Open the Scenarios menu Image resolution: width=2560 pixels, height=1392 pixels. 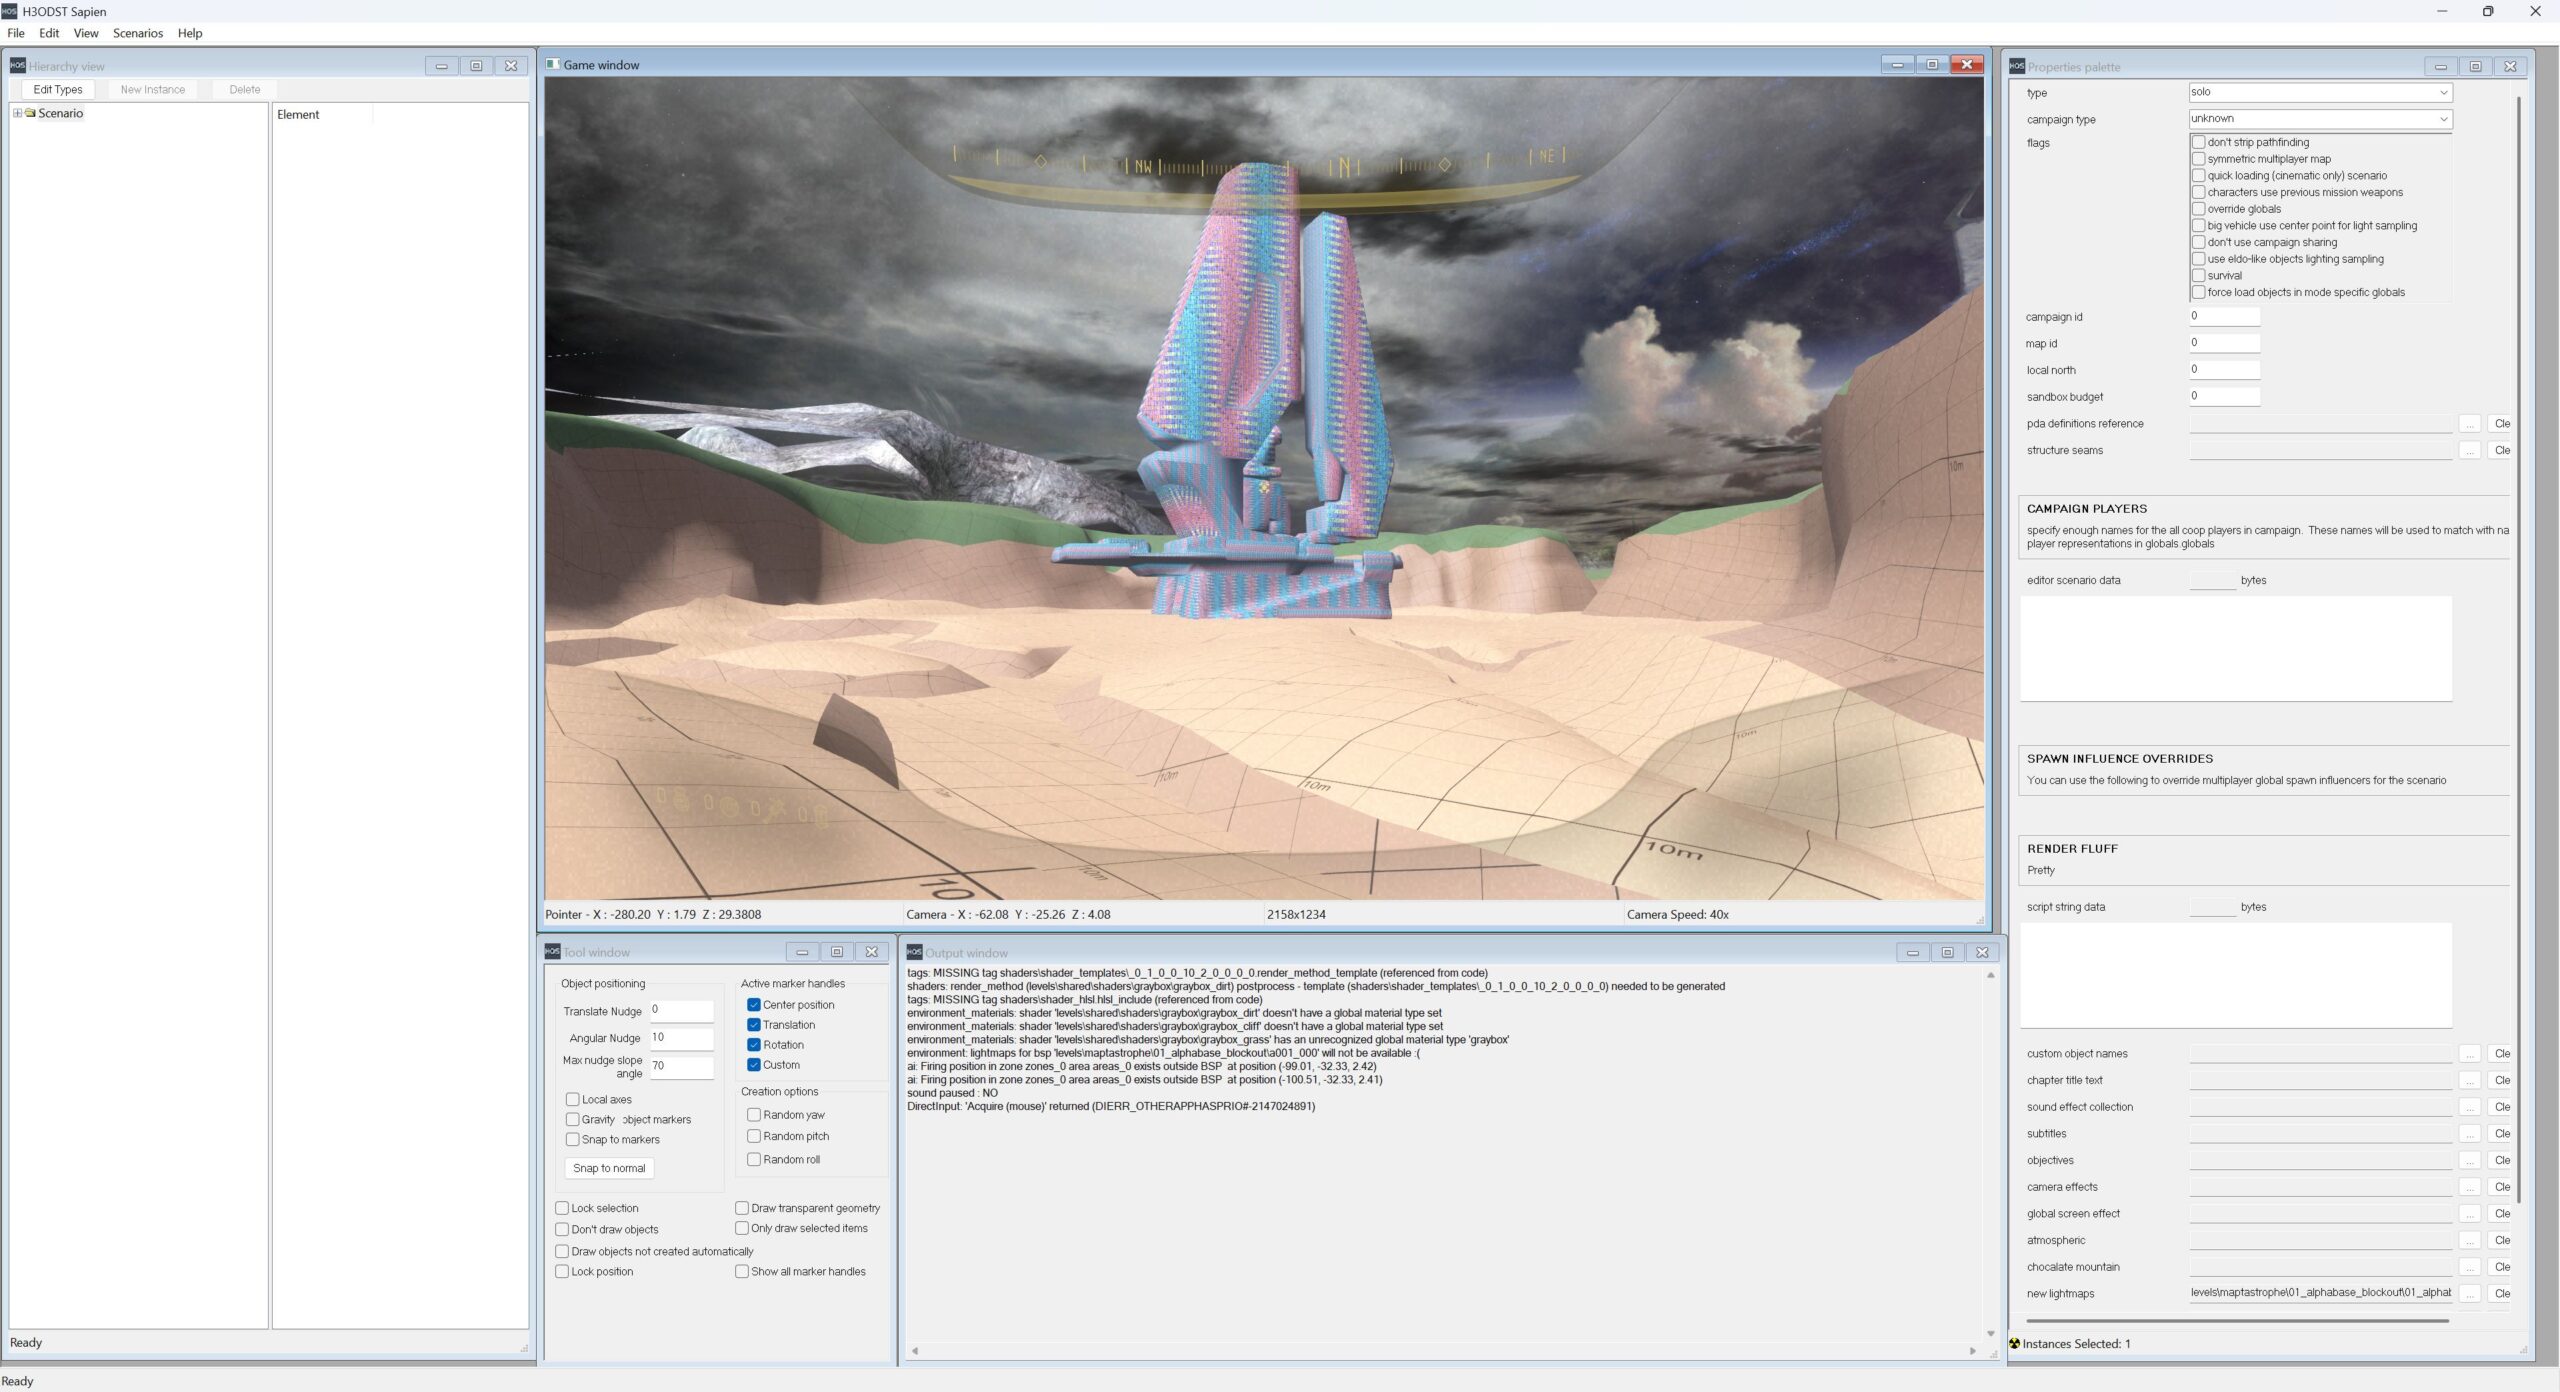point(138,33)
